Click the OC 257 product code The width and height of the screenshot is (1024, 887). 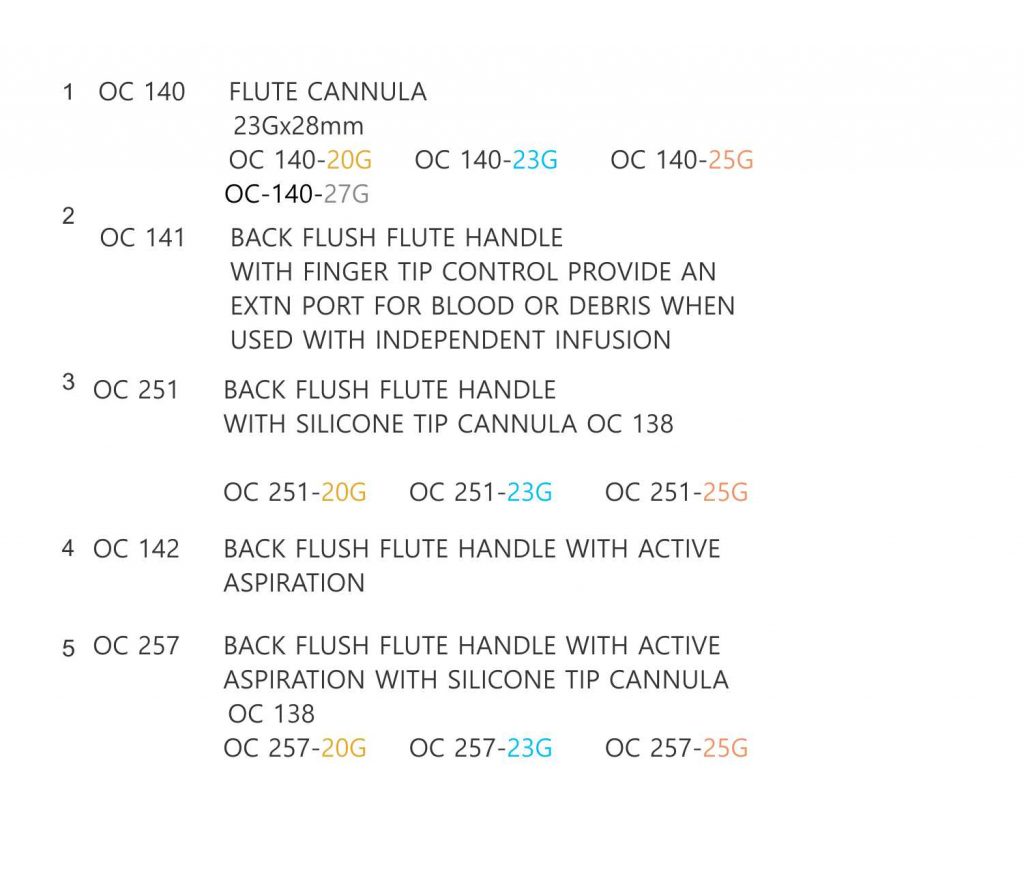coord(136,646)
